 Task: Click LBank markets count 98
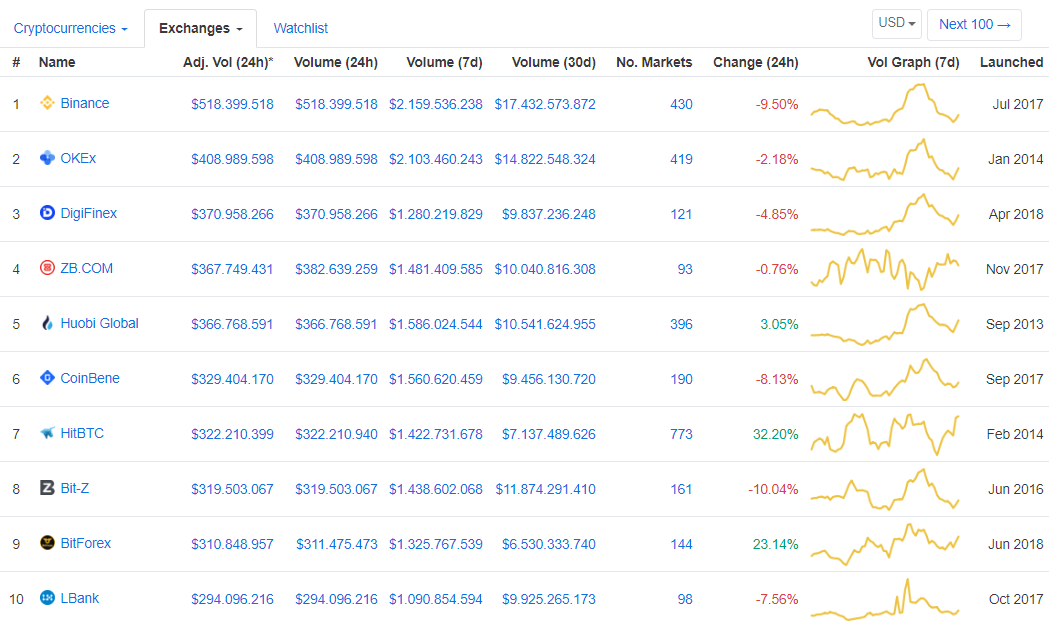coord(685,599)
